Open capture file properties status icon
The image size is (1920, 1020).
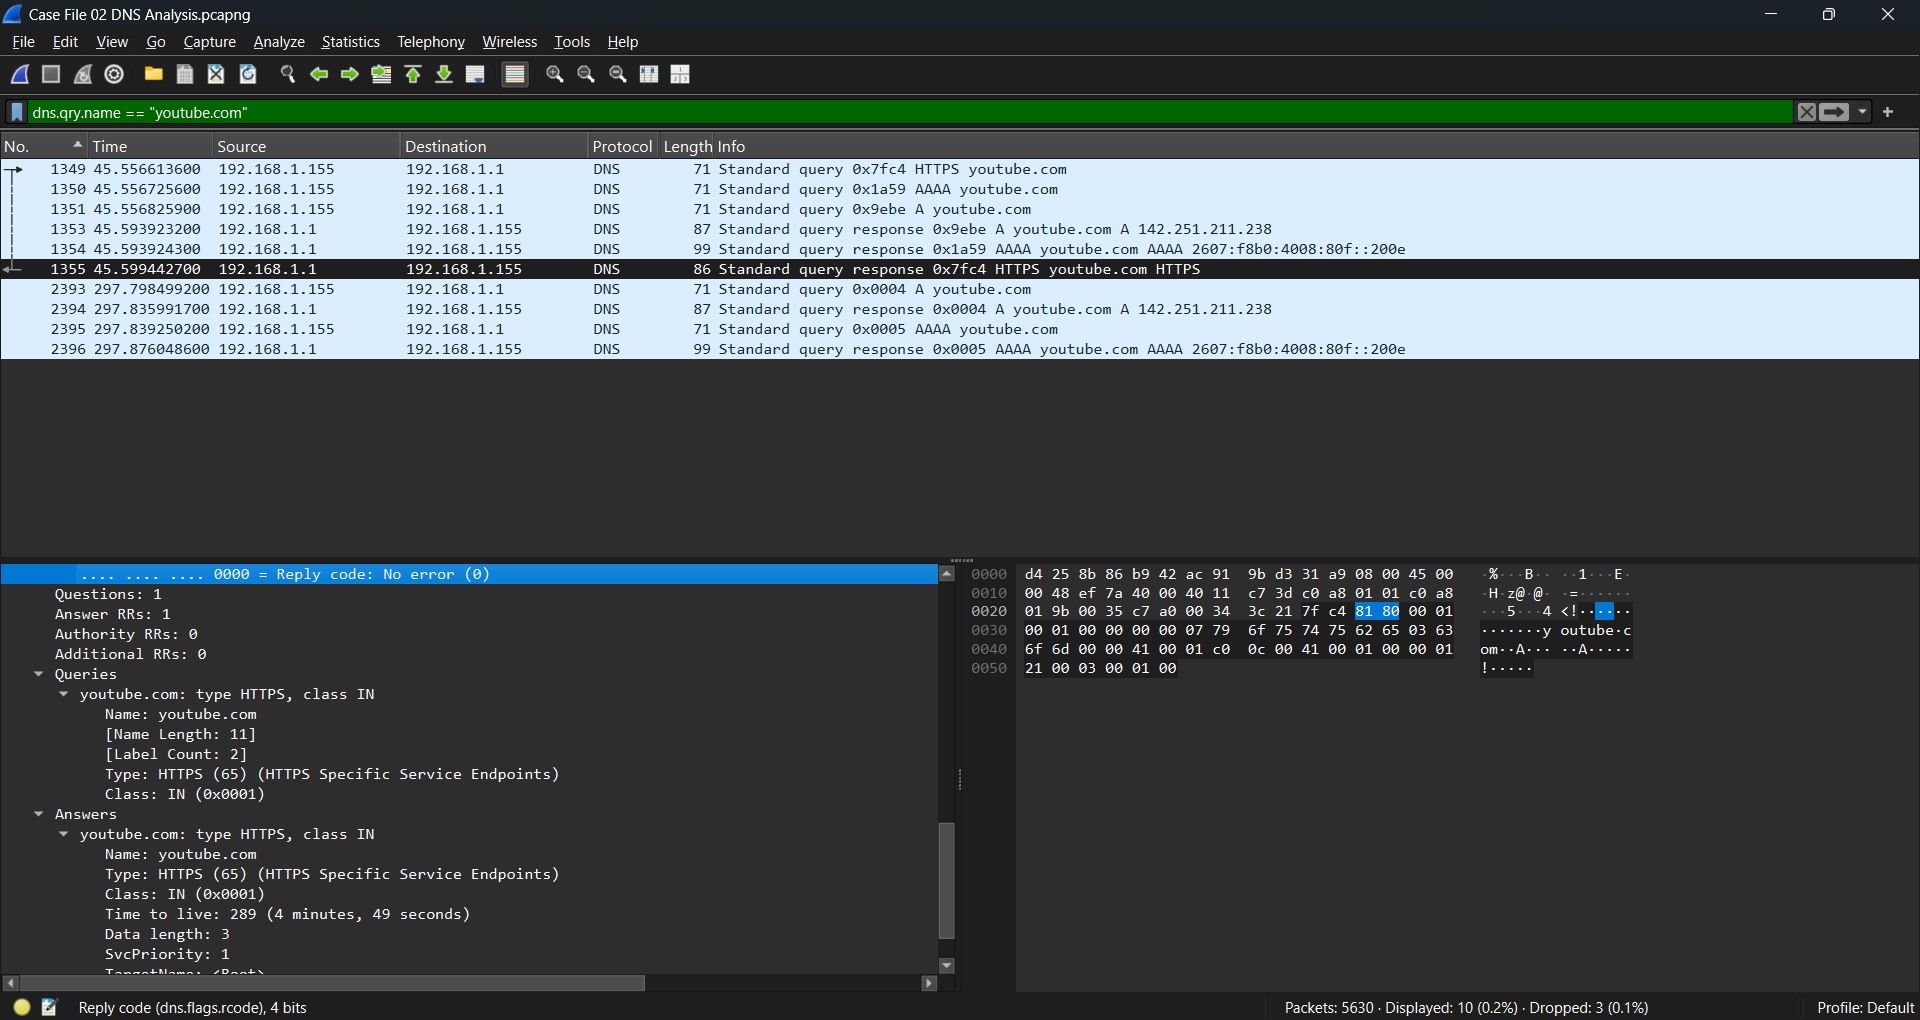point(49,1007)
